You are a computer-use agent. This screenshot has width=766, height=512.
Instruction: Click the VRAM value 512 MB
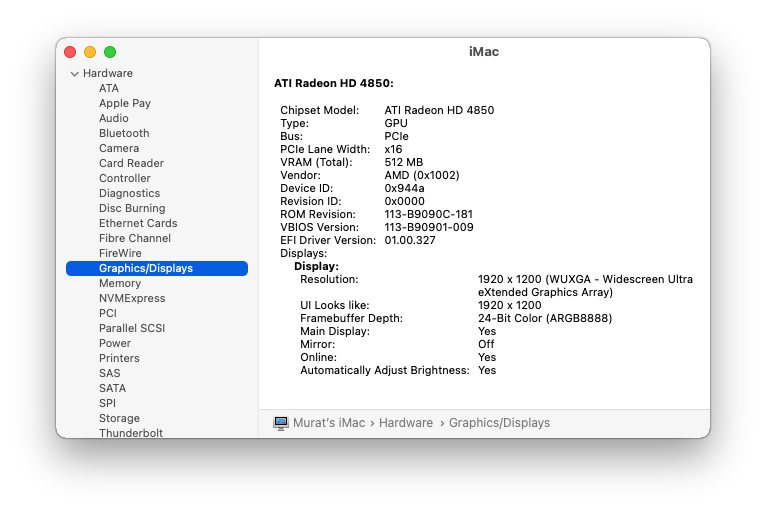pyautogui.click(x=404, y=162)
